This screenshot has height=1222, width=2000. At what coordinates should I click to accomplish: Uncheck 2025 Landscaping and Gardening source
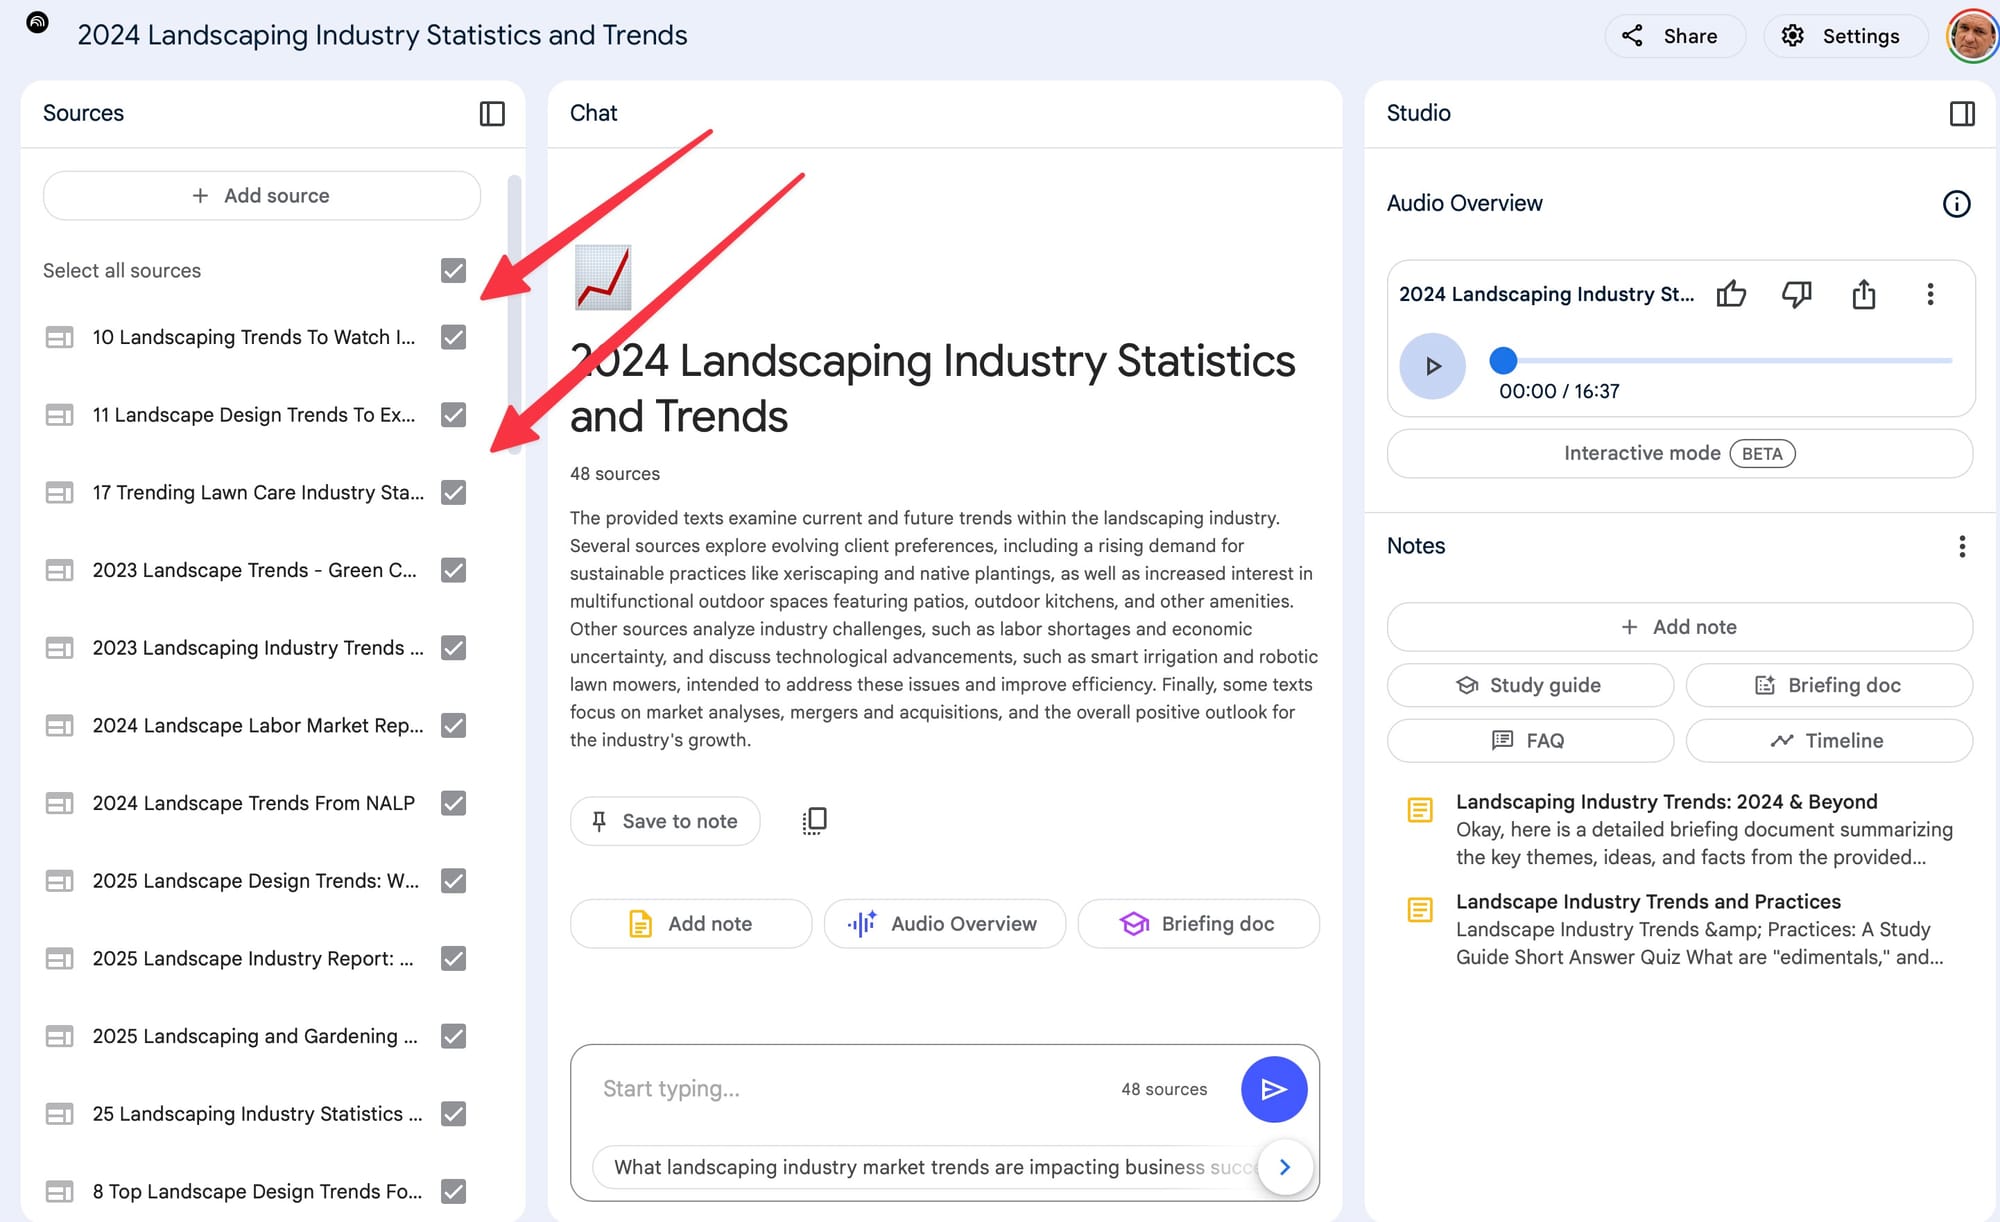click(453, 1036)
